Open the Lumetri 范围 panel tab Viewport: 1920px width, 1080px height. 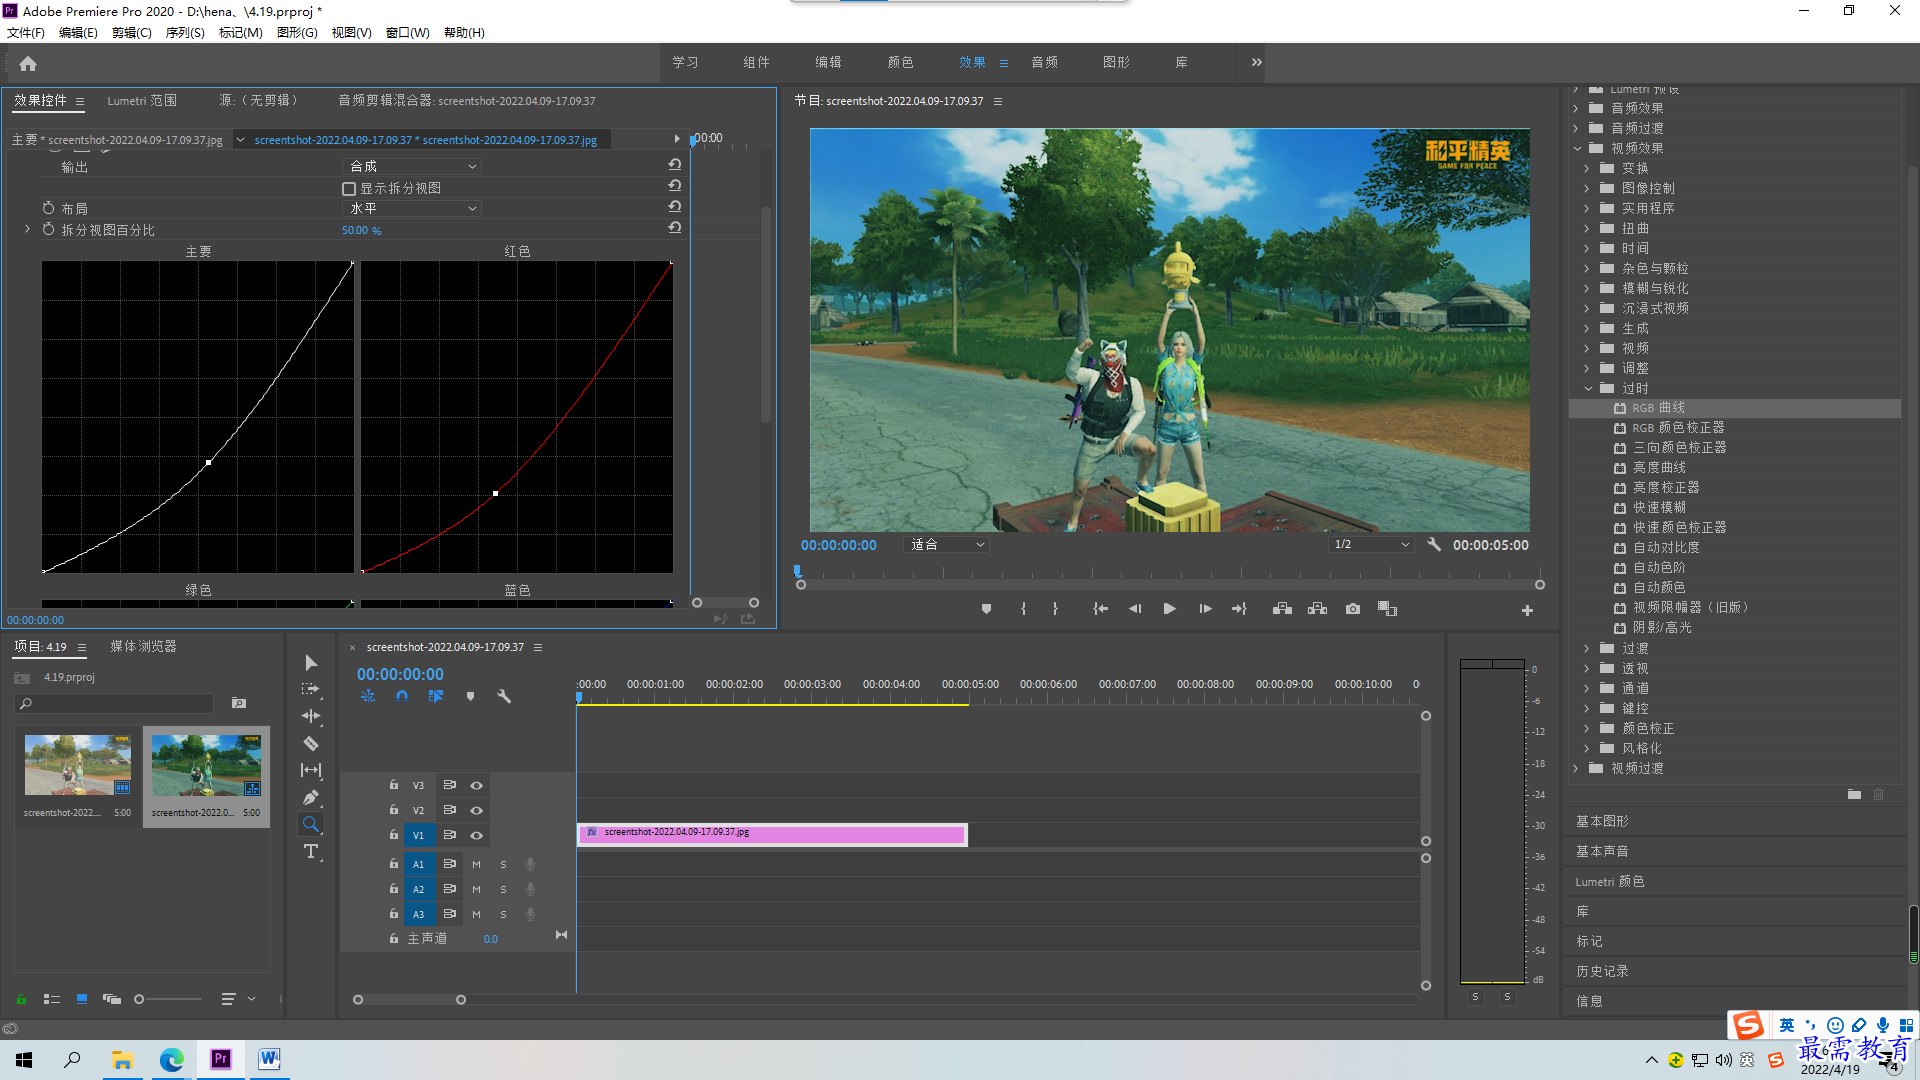coord(142,101)
